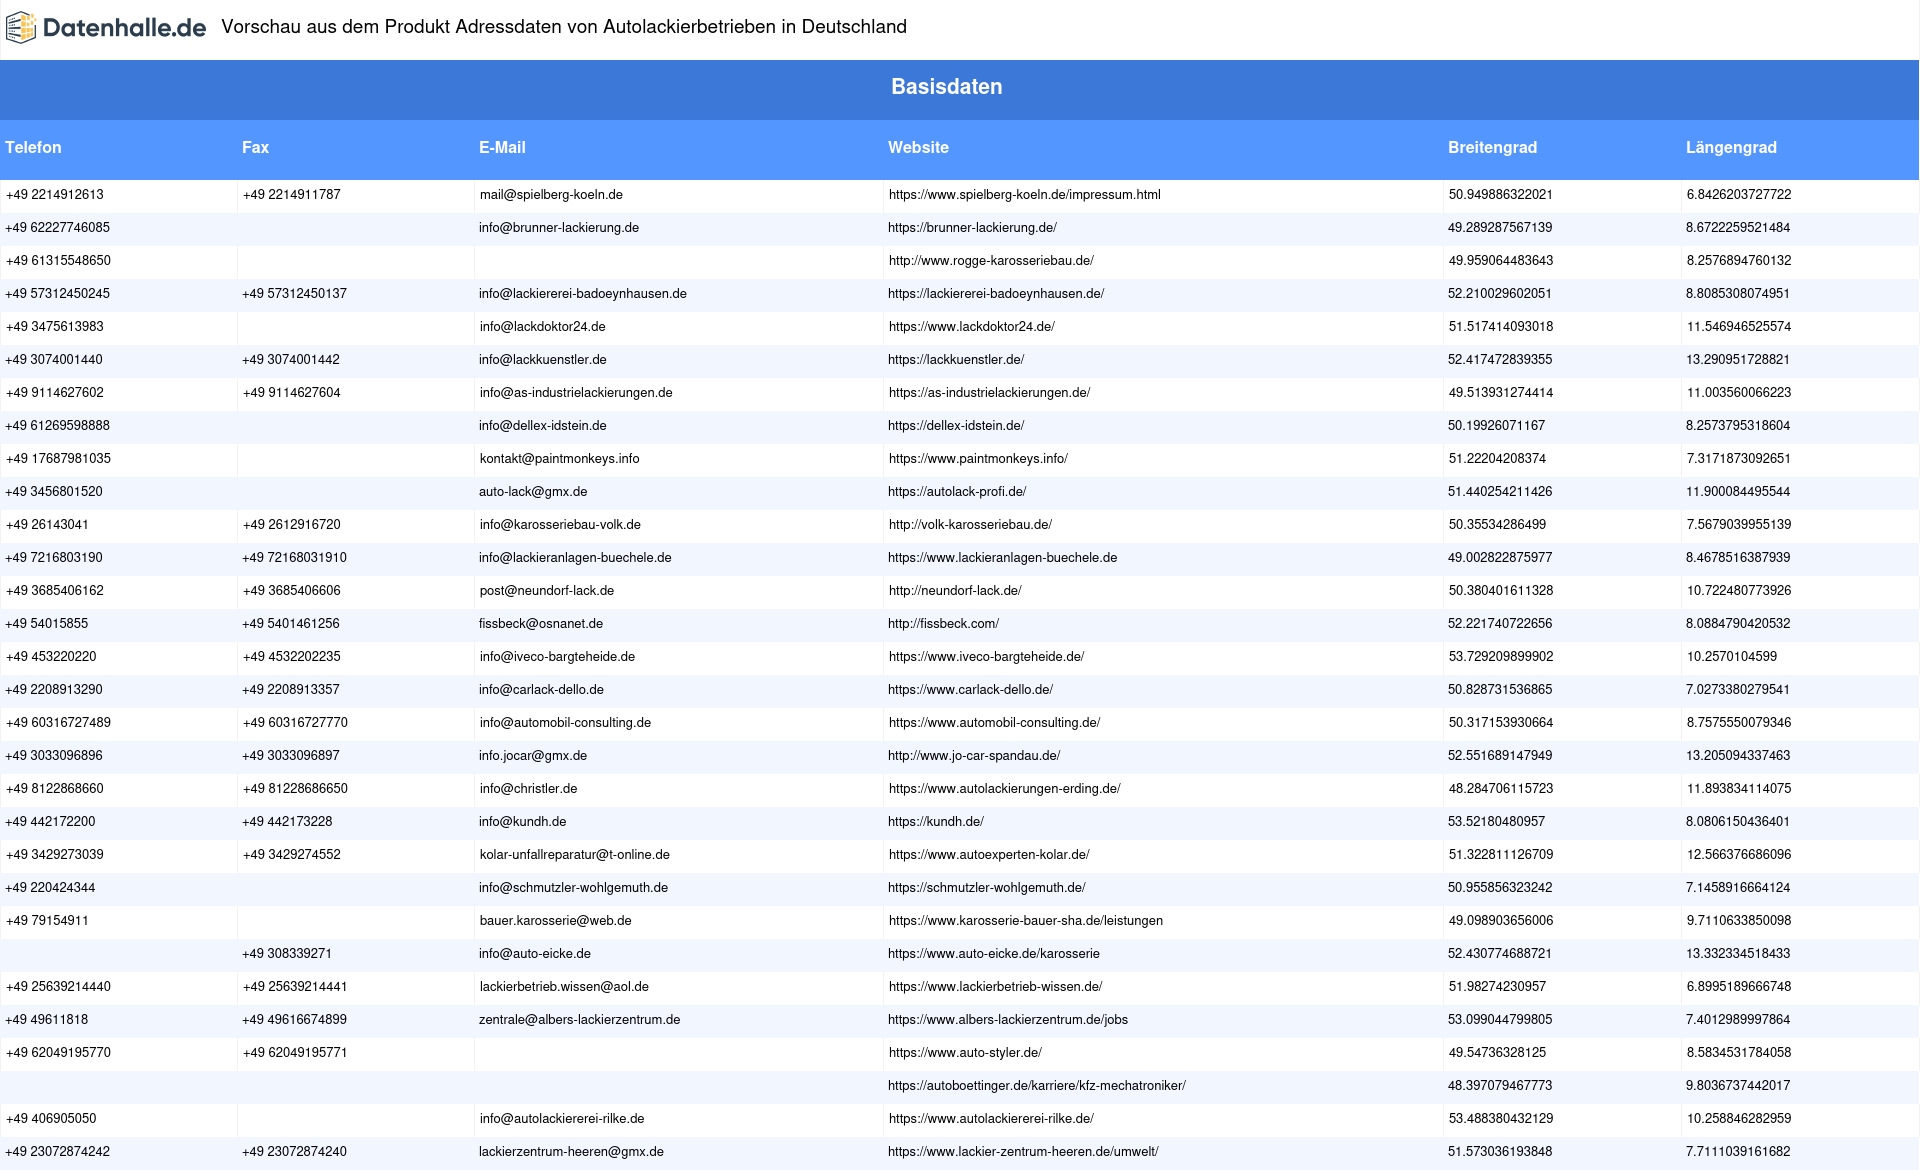Select phone number +49 406905050
This screenshot has height=1170, width=1920.
pos(51,1119)
